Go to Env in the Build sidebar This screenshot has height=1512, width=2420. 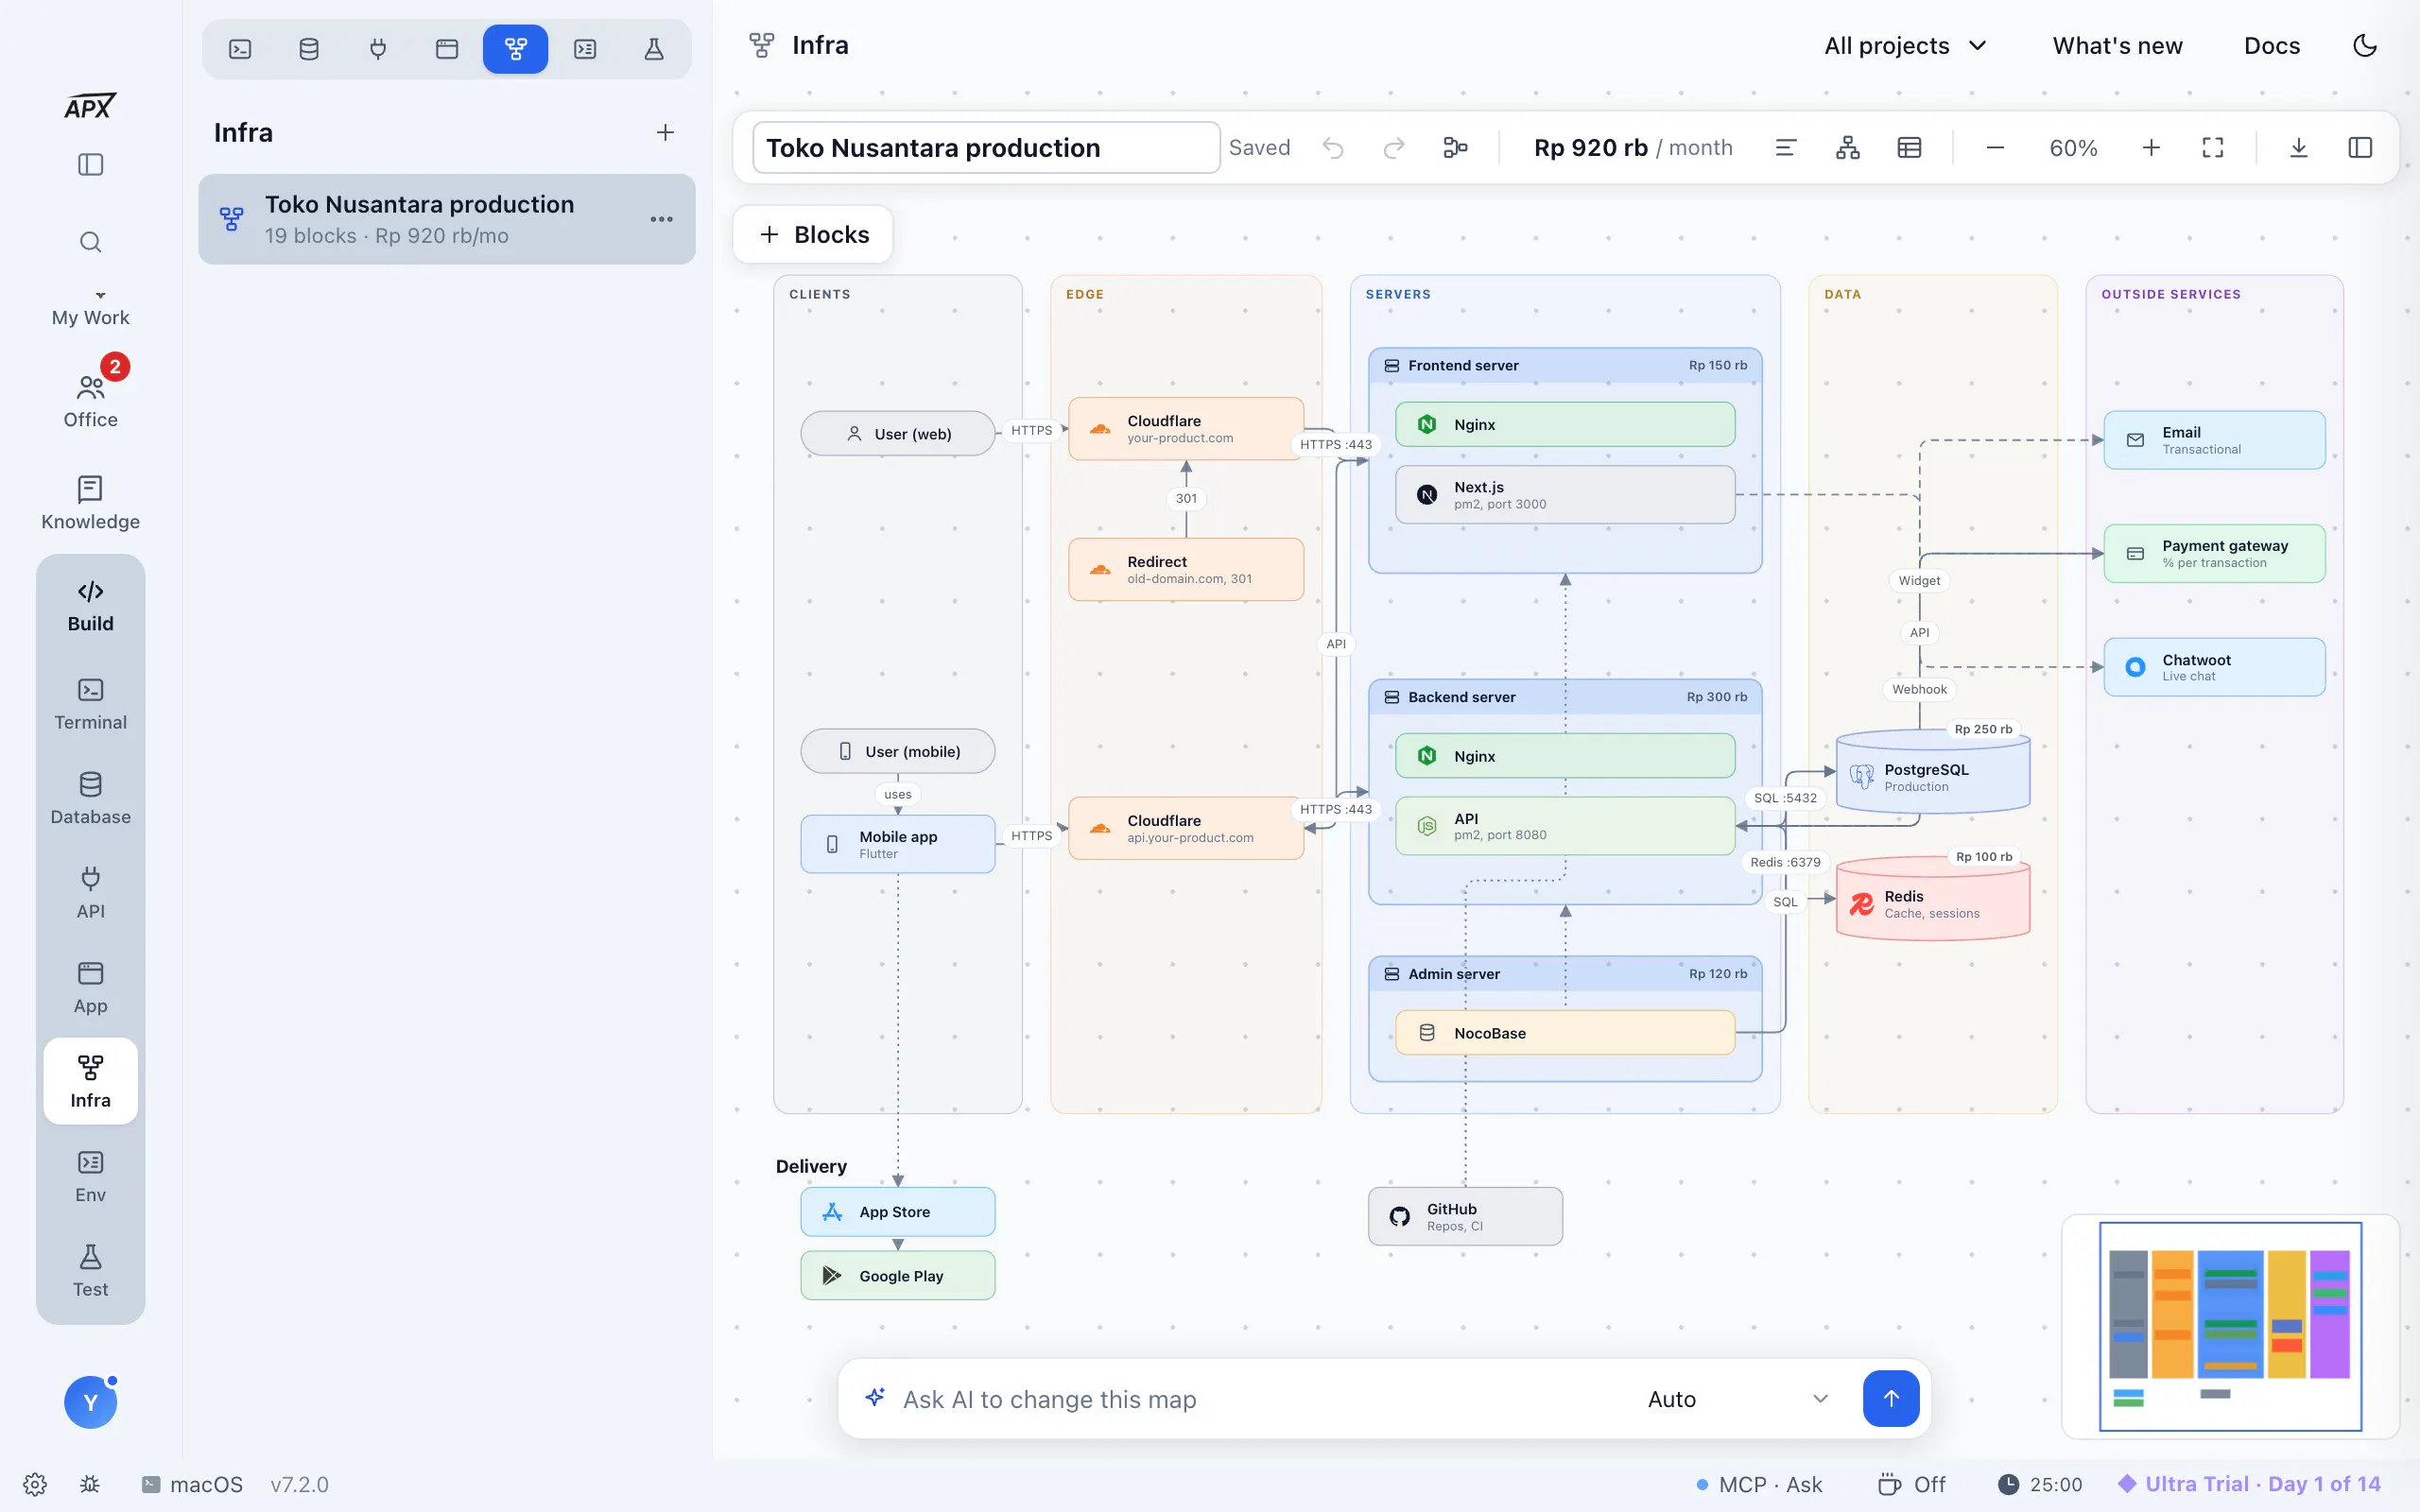tap(91, 1176)
